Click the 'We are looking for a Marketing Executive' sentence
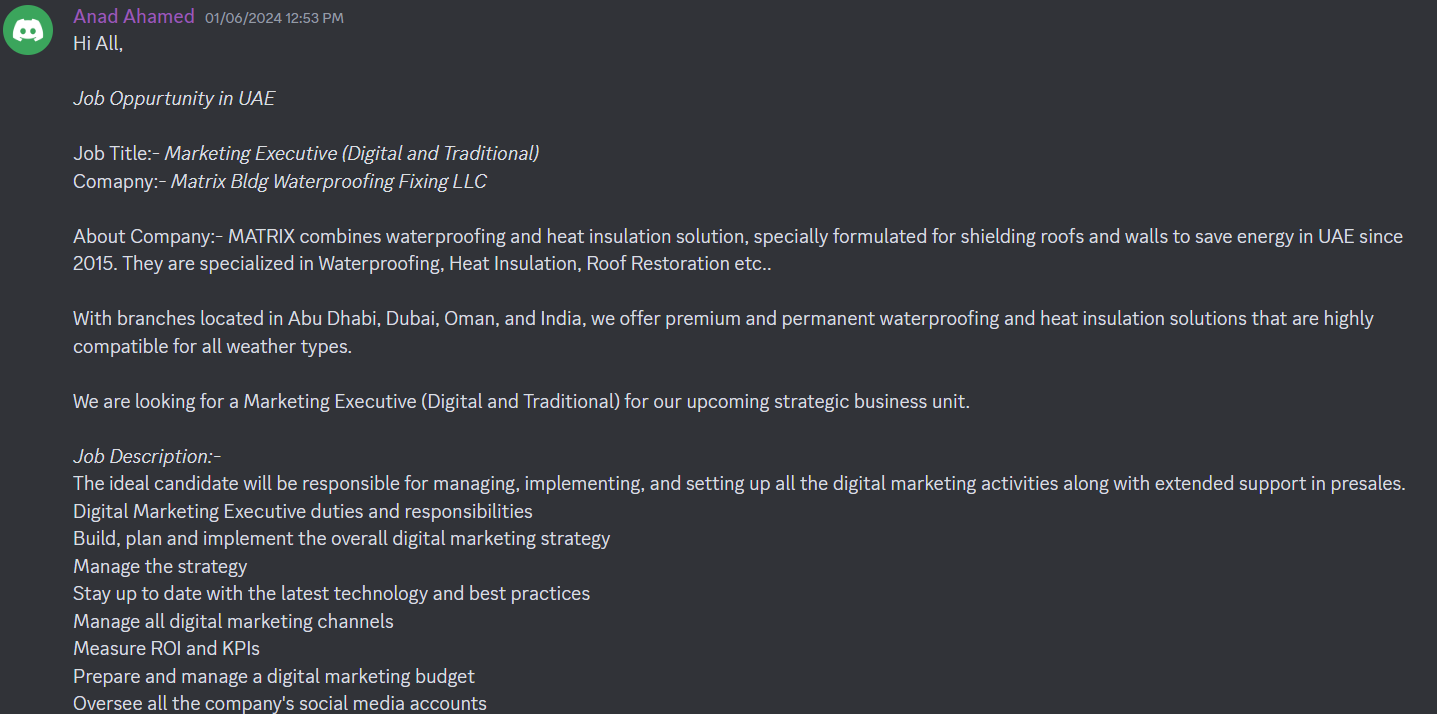This screenshot has width=1437, height=714. tap(521, 402)
